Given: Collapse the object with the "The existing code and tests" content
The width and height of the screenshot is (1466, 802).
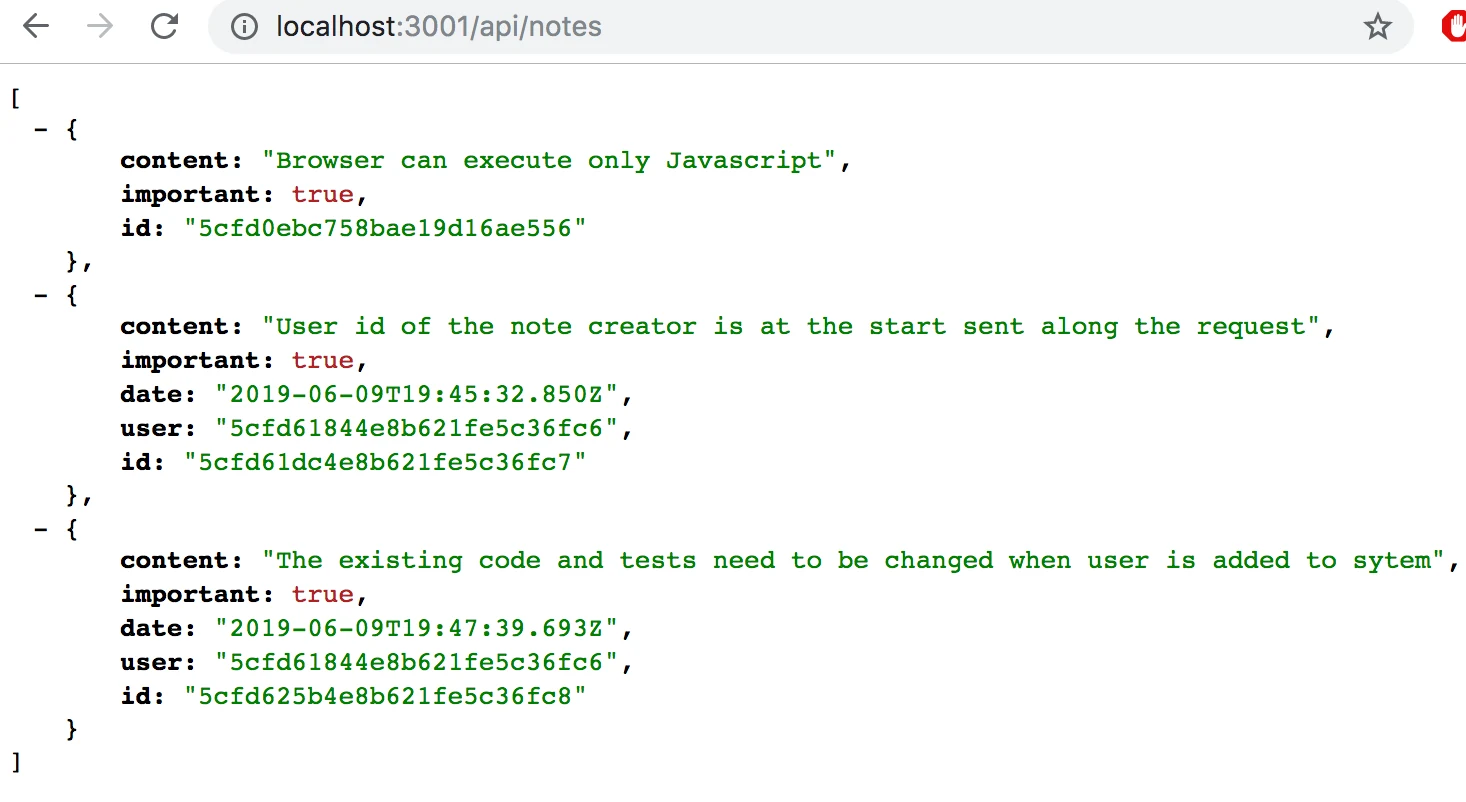Looking at the screenshot, I should [41, 528].
